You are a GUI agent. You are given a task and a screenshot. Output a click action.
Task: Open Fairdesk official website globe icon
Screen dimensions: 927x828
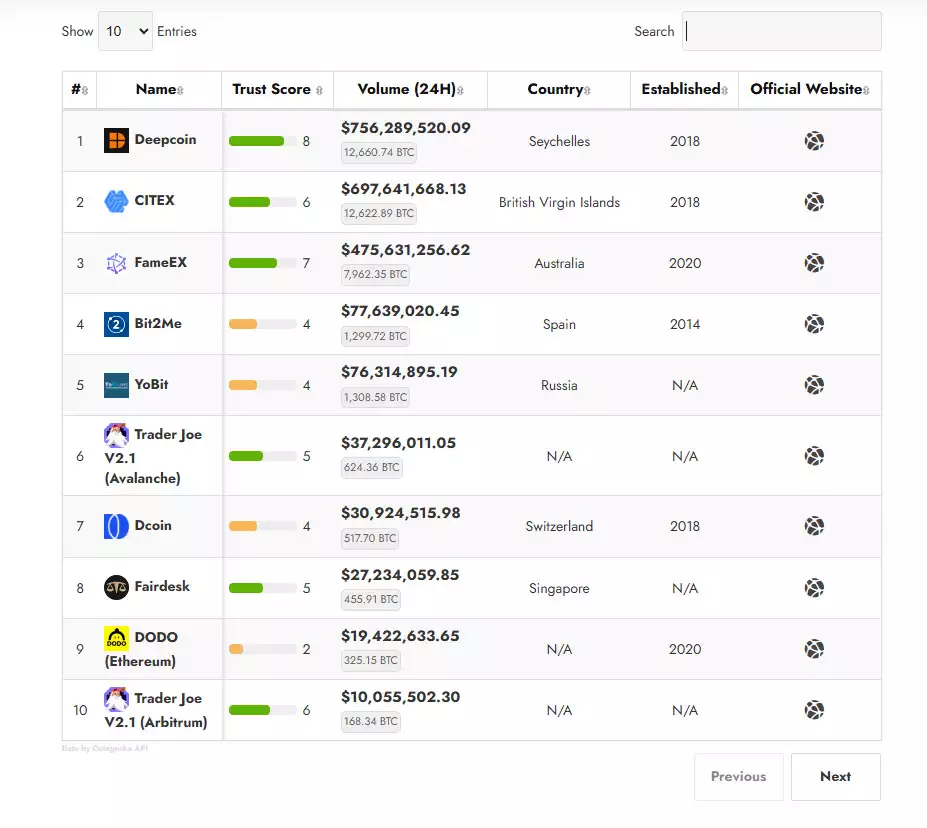tap(814, 588)
